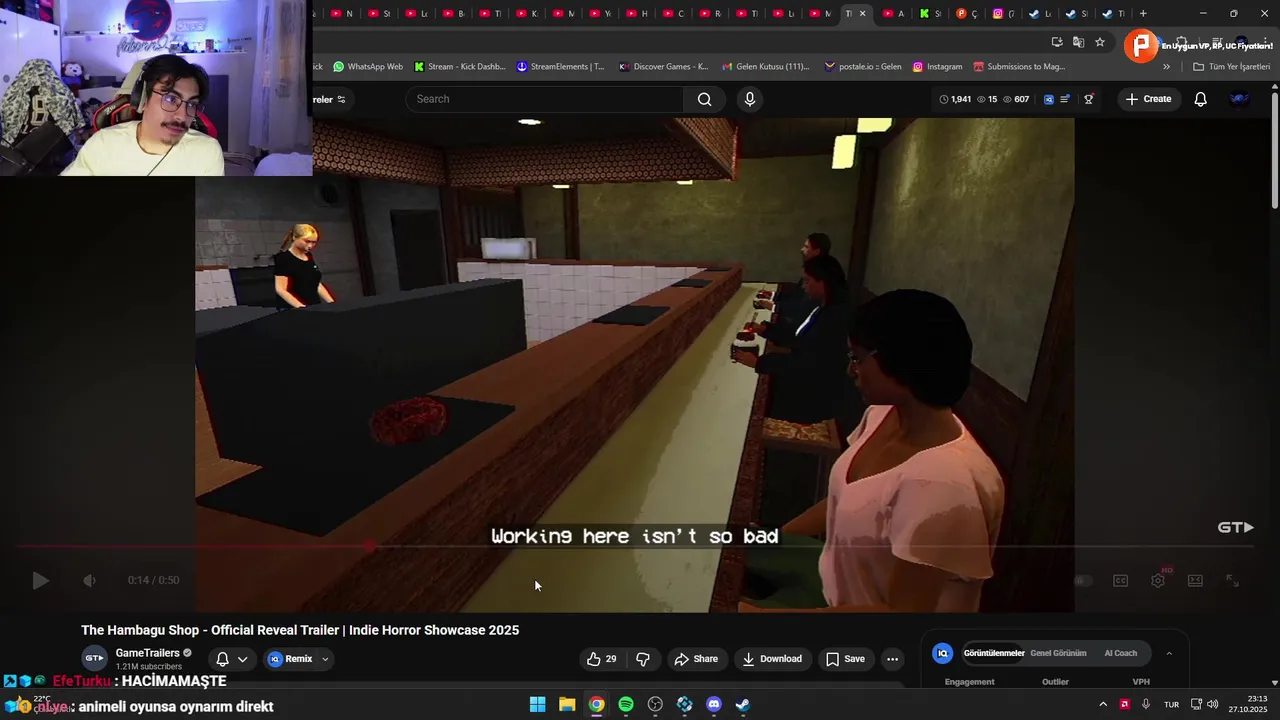Click the IQ logo in vidIQ panel
This screenshot has height=720, width=1280.
point(942,653)
